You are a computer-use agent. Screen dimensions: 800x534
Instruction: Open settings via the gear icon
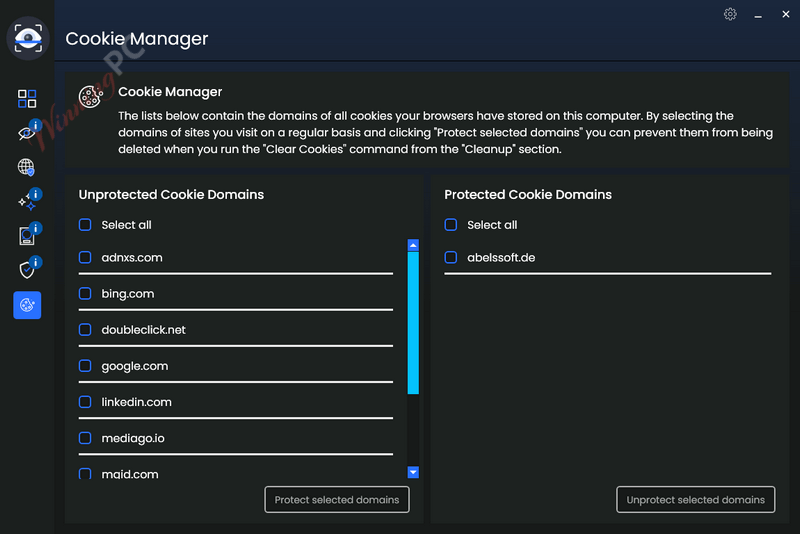(730, 14)
